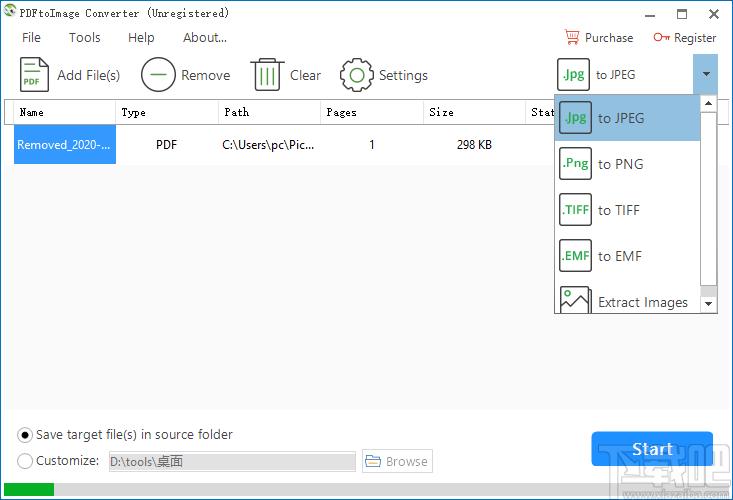Click the Remove minus circle icon

point(158,75)
